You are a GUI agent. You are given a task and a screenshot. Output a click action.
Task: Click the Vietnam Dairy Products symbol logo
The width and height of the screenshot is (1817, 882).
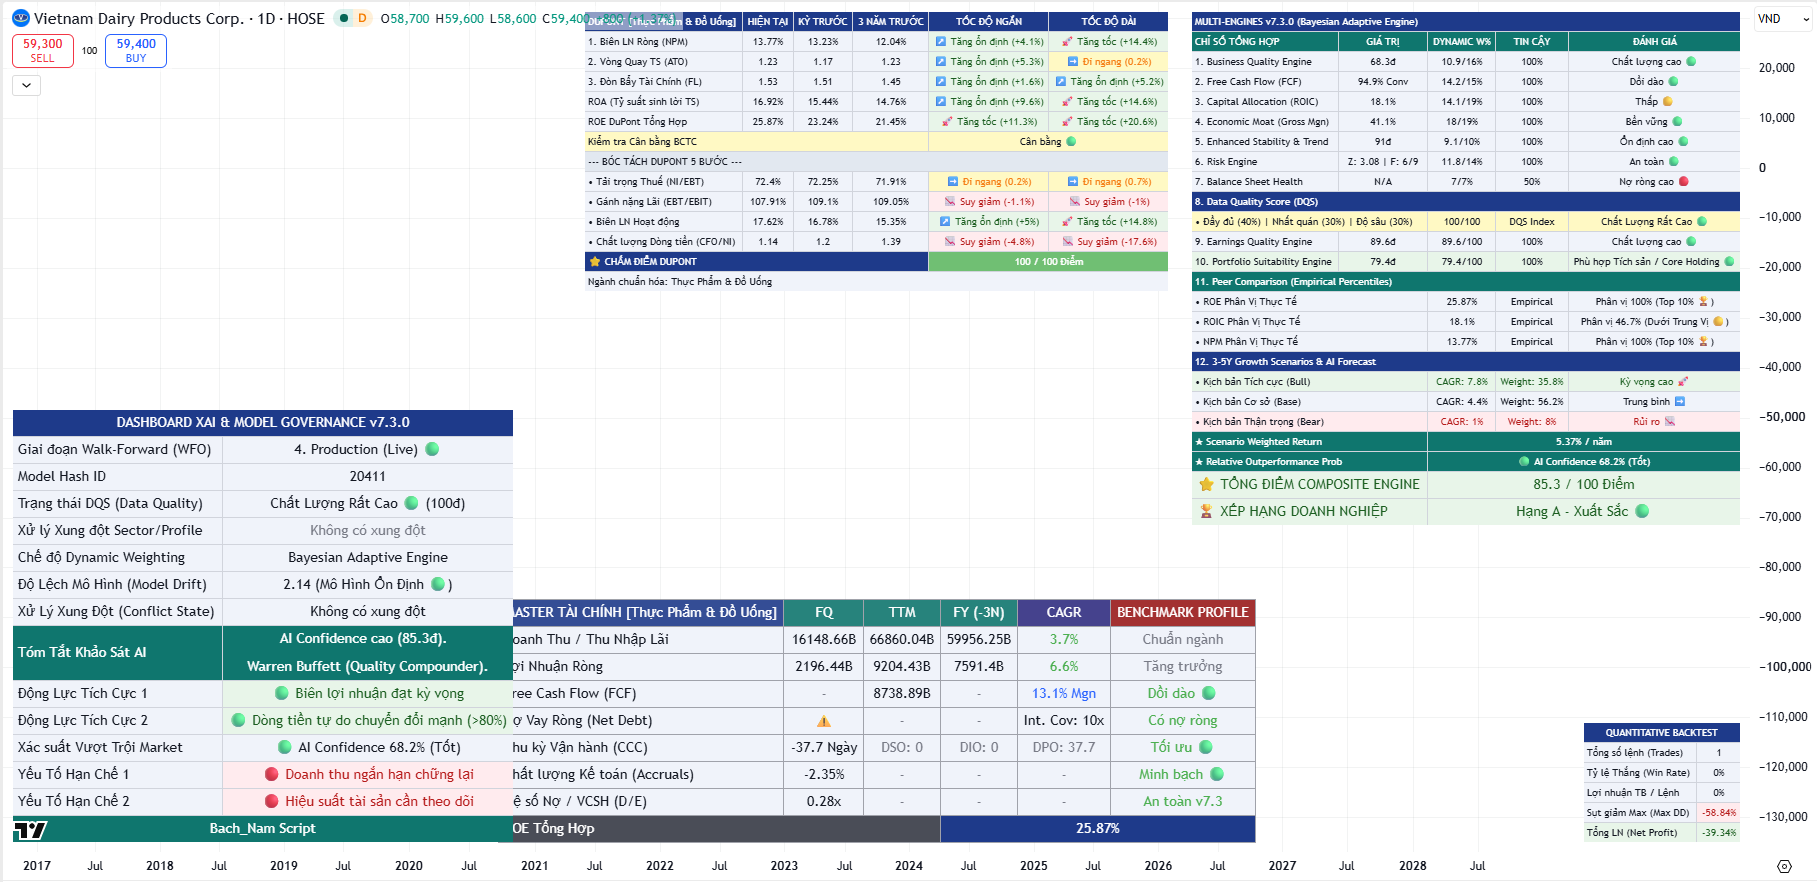pyautogui.click(x=21, y=19)
